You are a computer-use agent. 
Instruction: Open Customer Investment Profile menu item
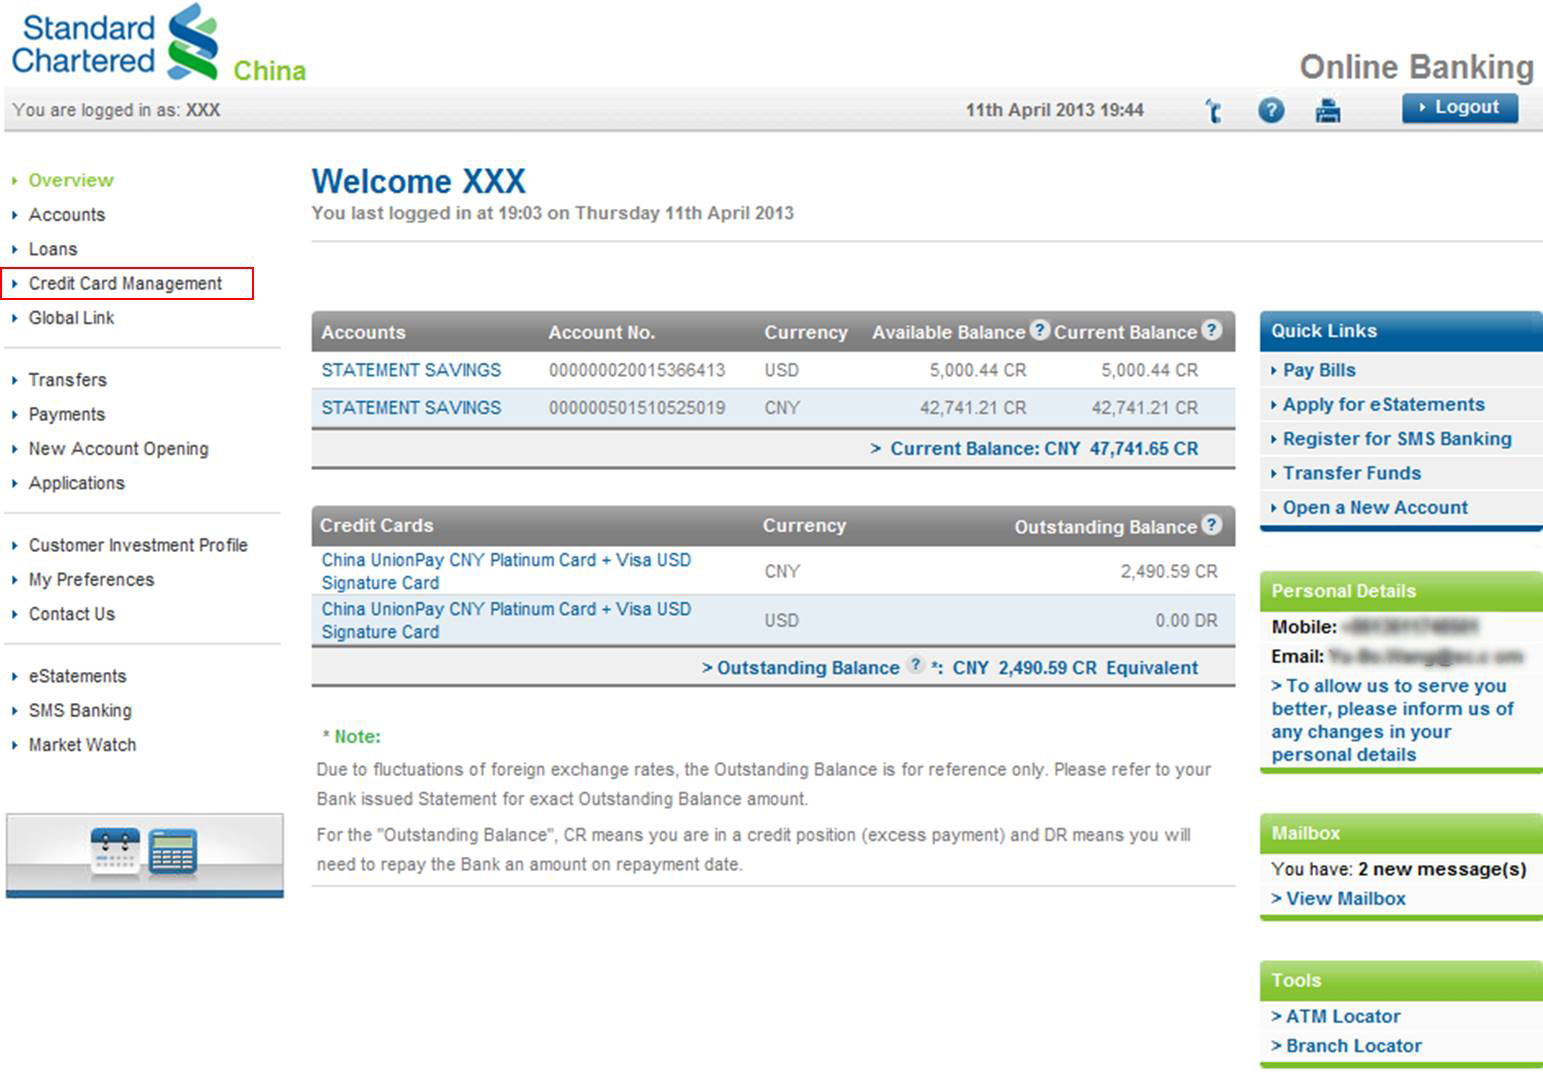[x=138, y=545]
